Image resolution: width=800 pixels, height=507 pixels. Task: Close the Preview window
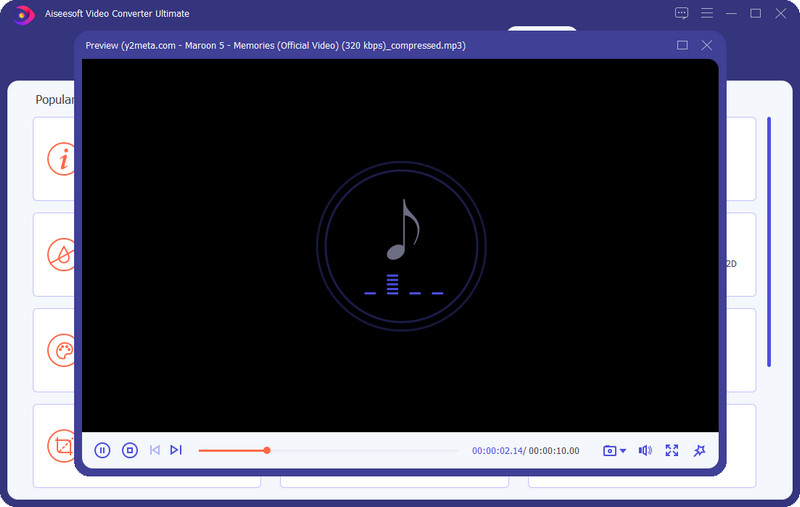point(707,45)
